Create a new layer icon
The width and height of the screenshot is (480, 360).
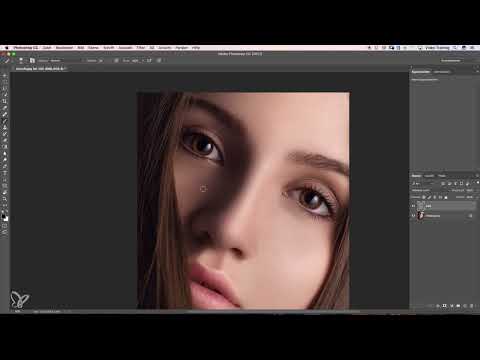(x=465, y=306)
